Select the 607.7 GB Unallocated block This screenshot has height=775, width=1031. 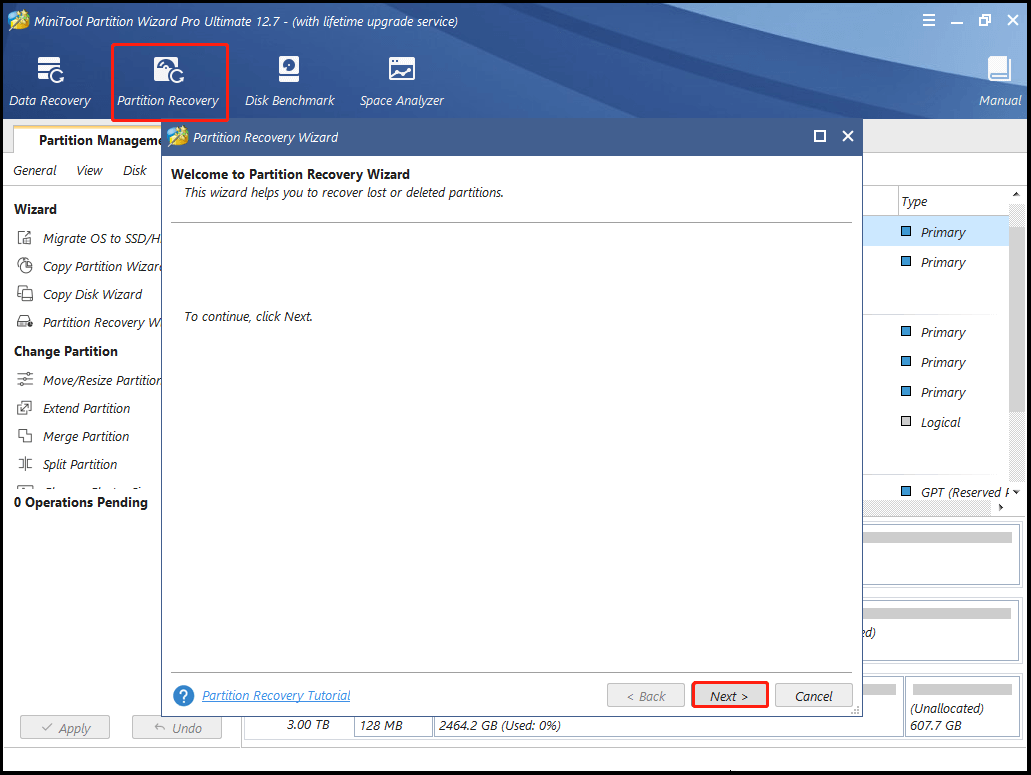click(962, 707)
